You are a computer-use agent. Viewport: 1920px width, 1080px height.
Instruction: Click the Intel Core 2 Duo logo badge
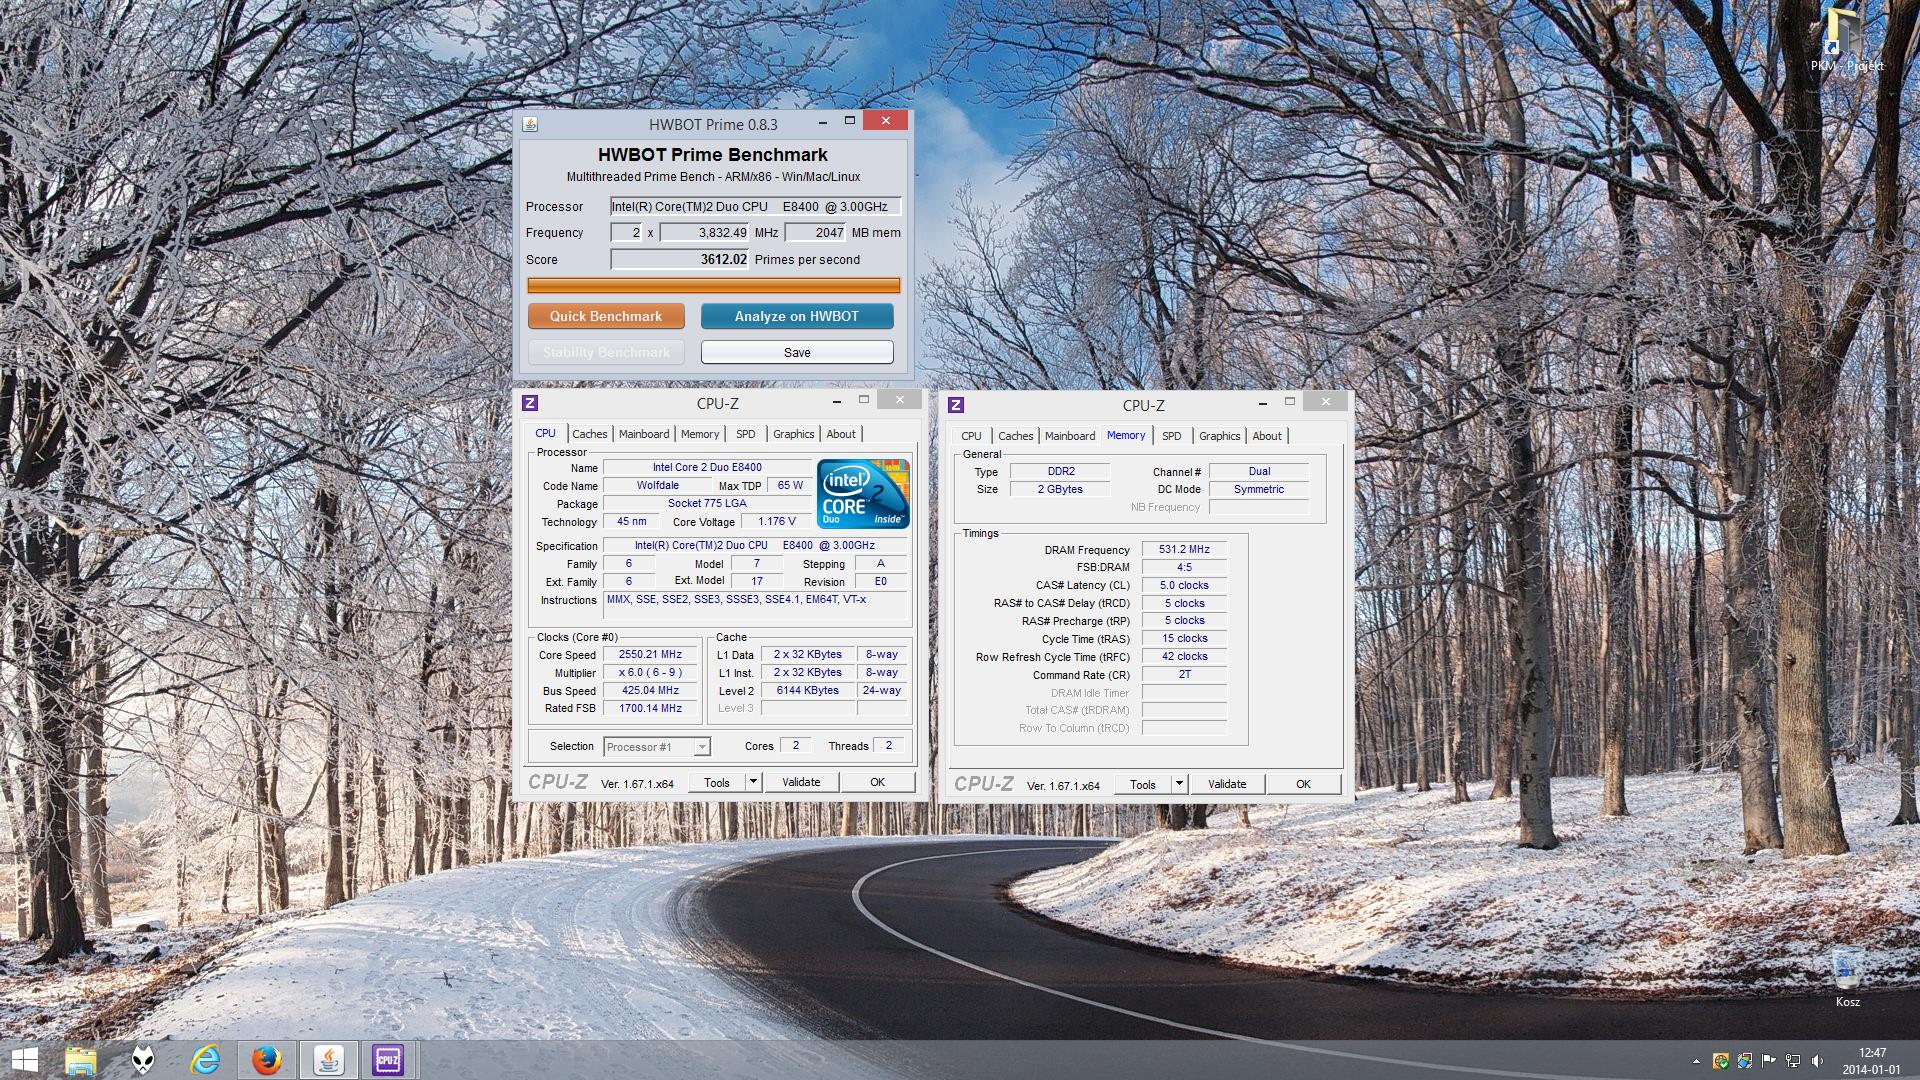pos(863,493)
